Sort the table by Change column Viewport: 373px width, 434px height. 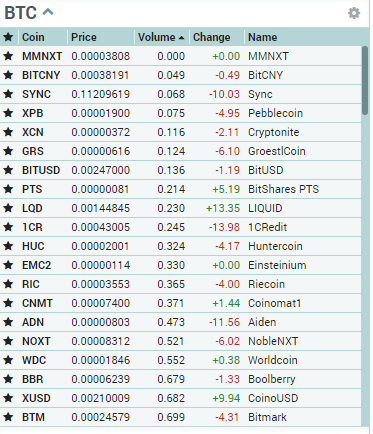(x=211, y=37)
